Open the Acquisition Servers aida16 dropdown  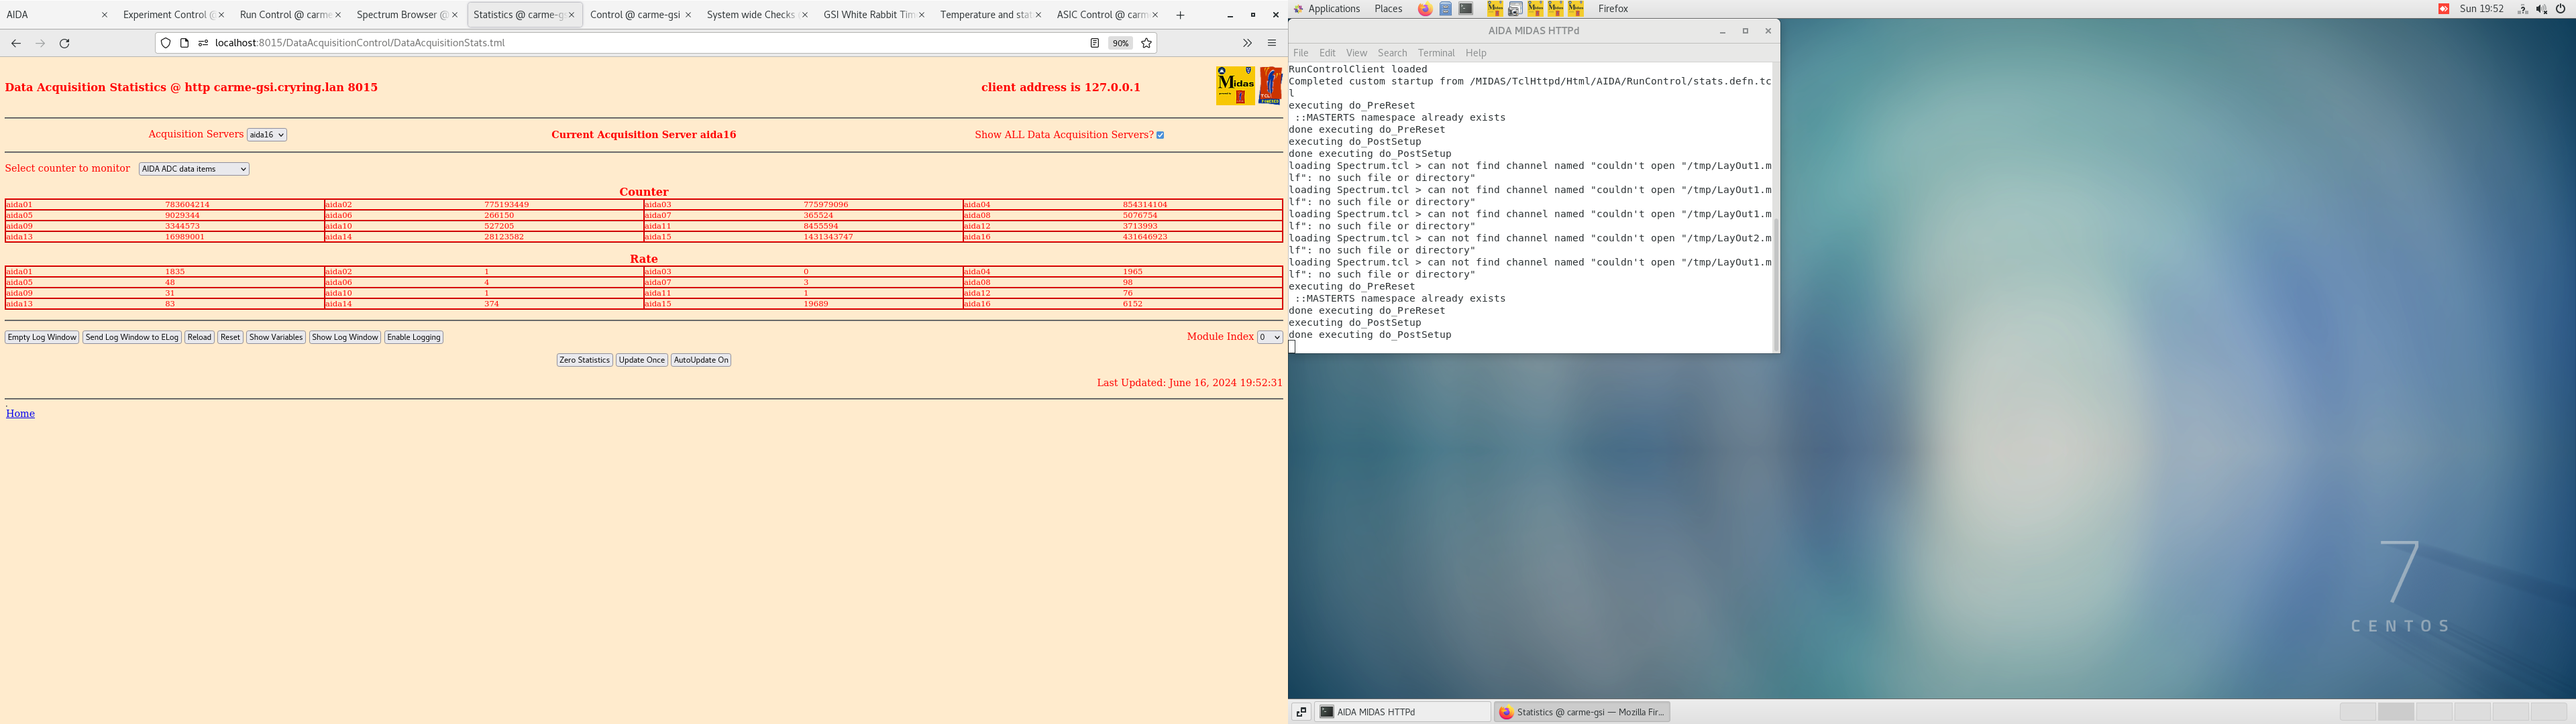click(x=267, y=135)
